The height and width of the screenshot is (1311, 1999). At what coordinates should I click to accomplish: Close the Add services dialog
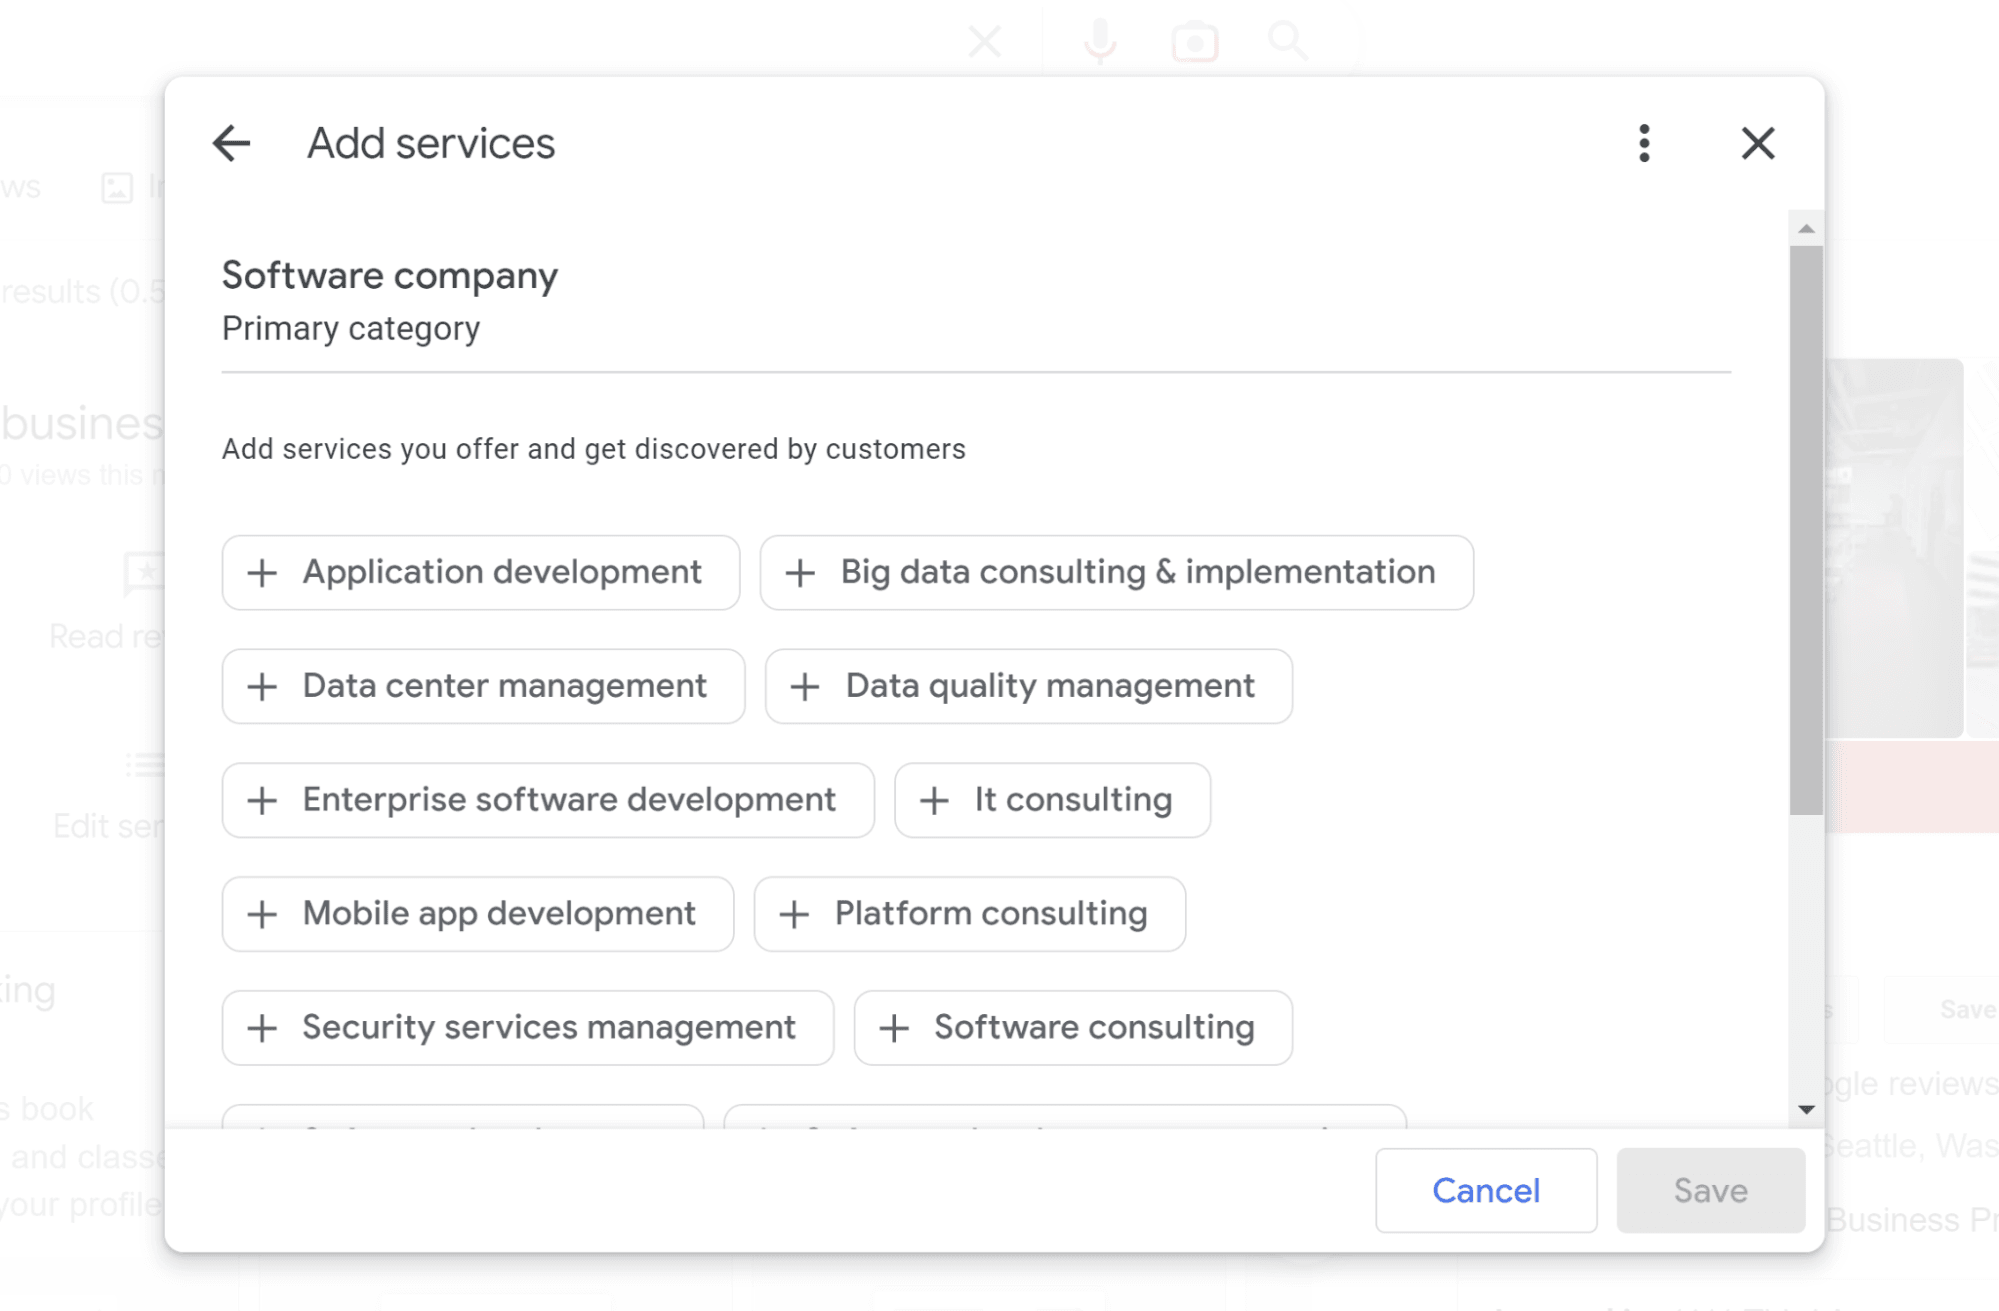click(1757, 143)
